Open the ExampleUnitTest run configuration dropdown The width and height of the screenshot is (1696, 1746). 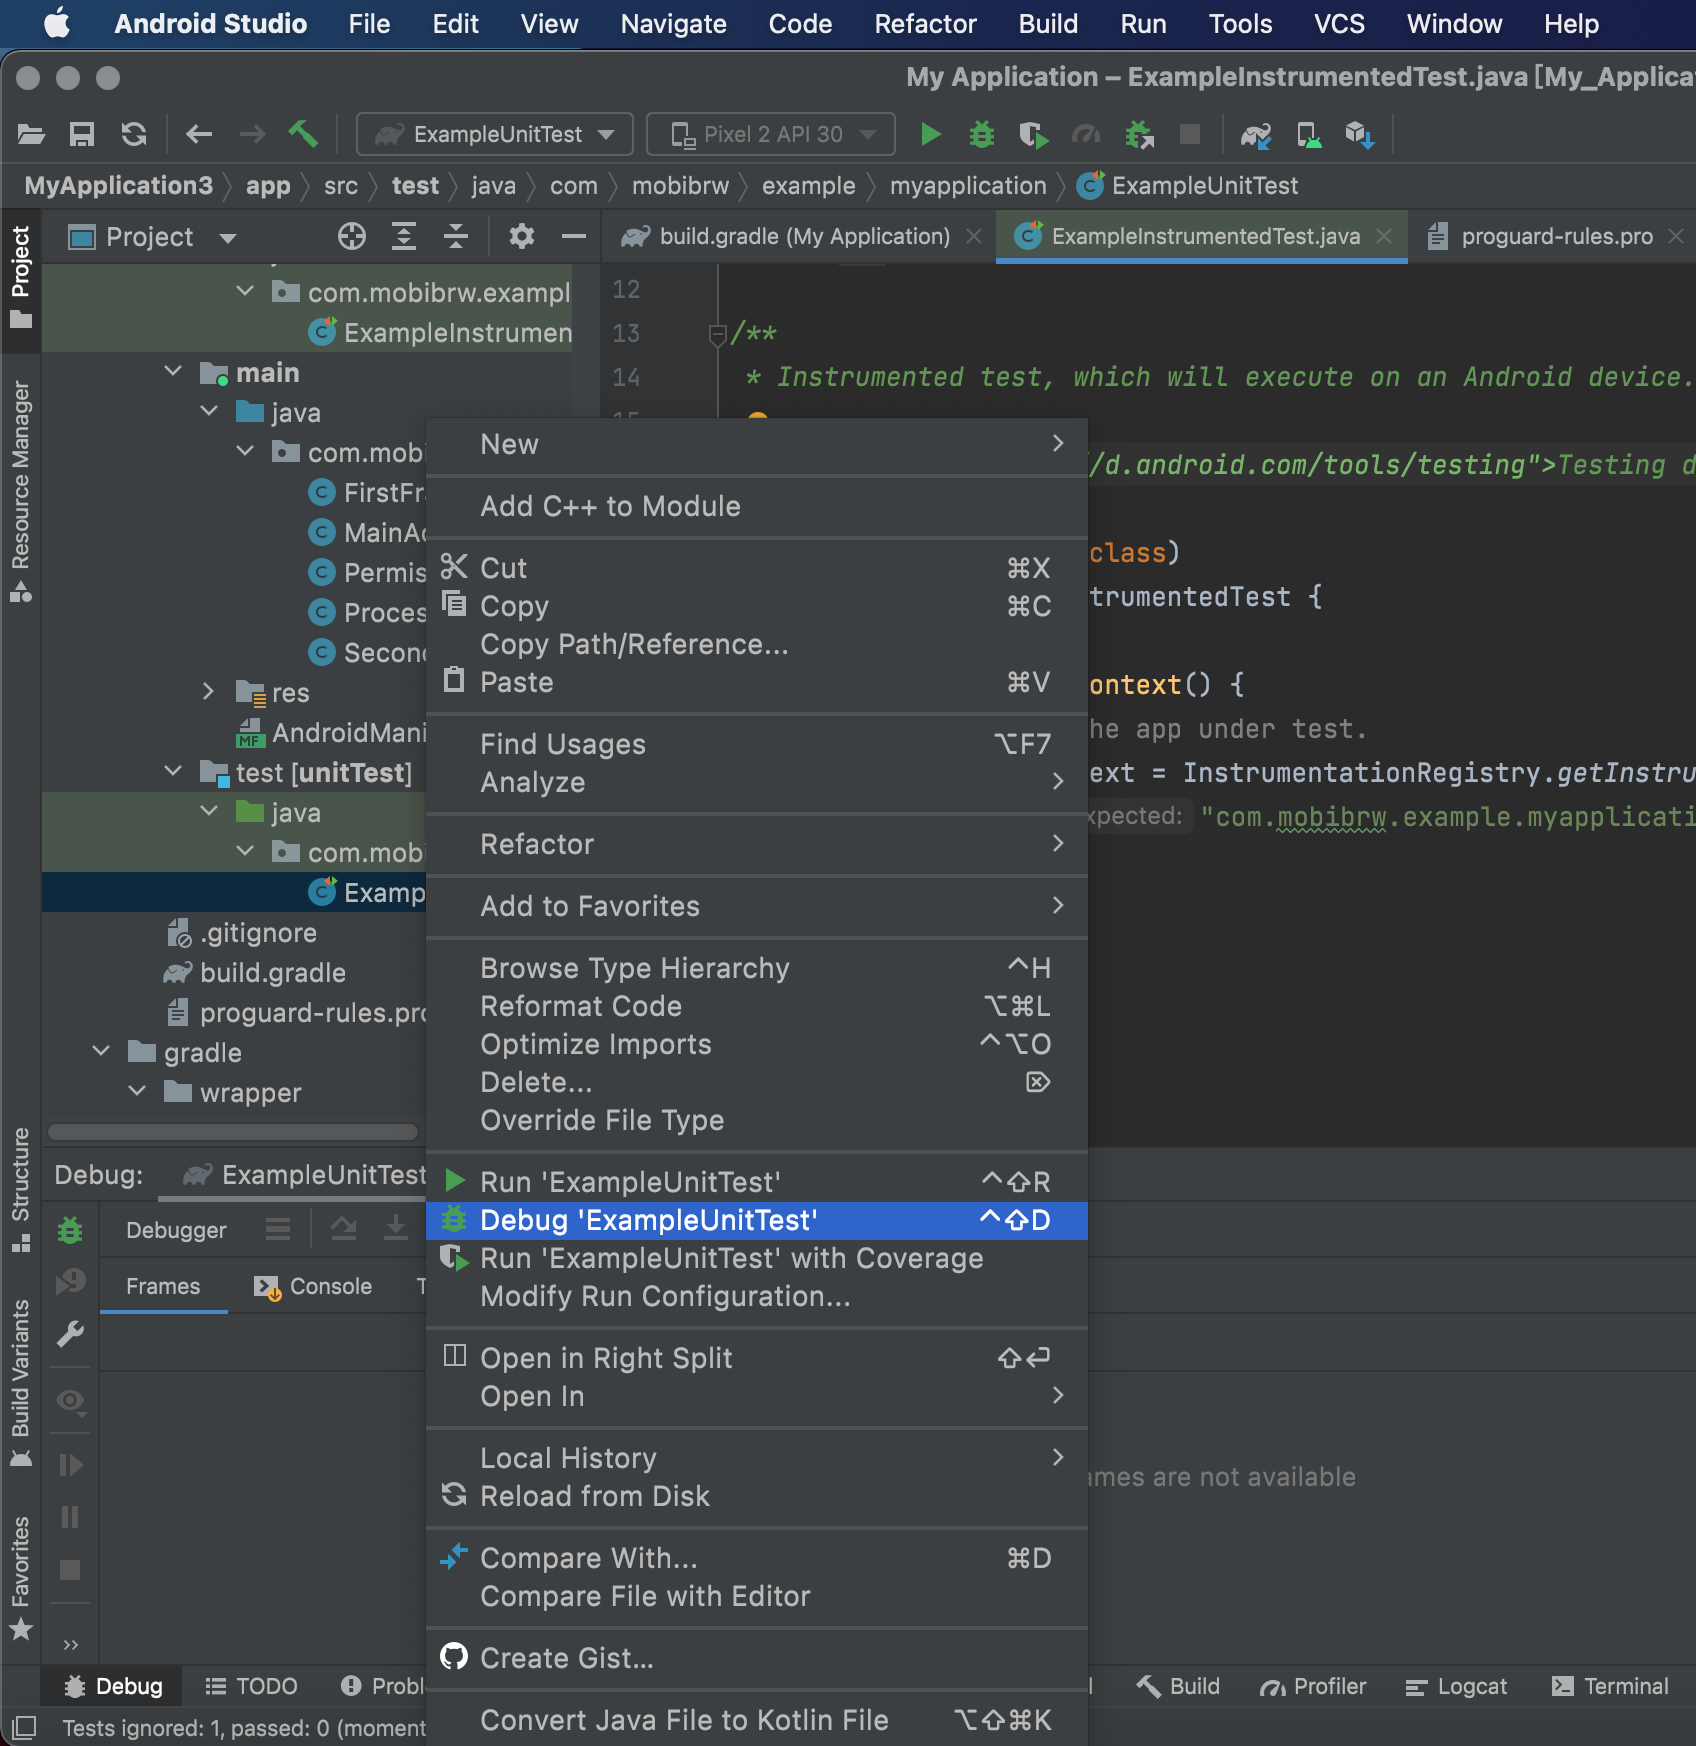(495, 134)
